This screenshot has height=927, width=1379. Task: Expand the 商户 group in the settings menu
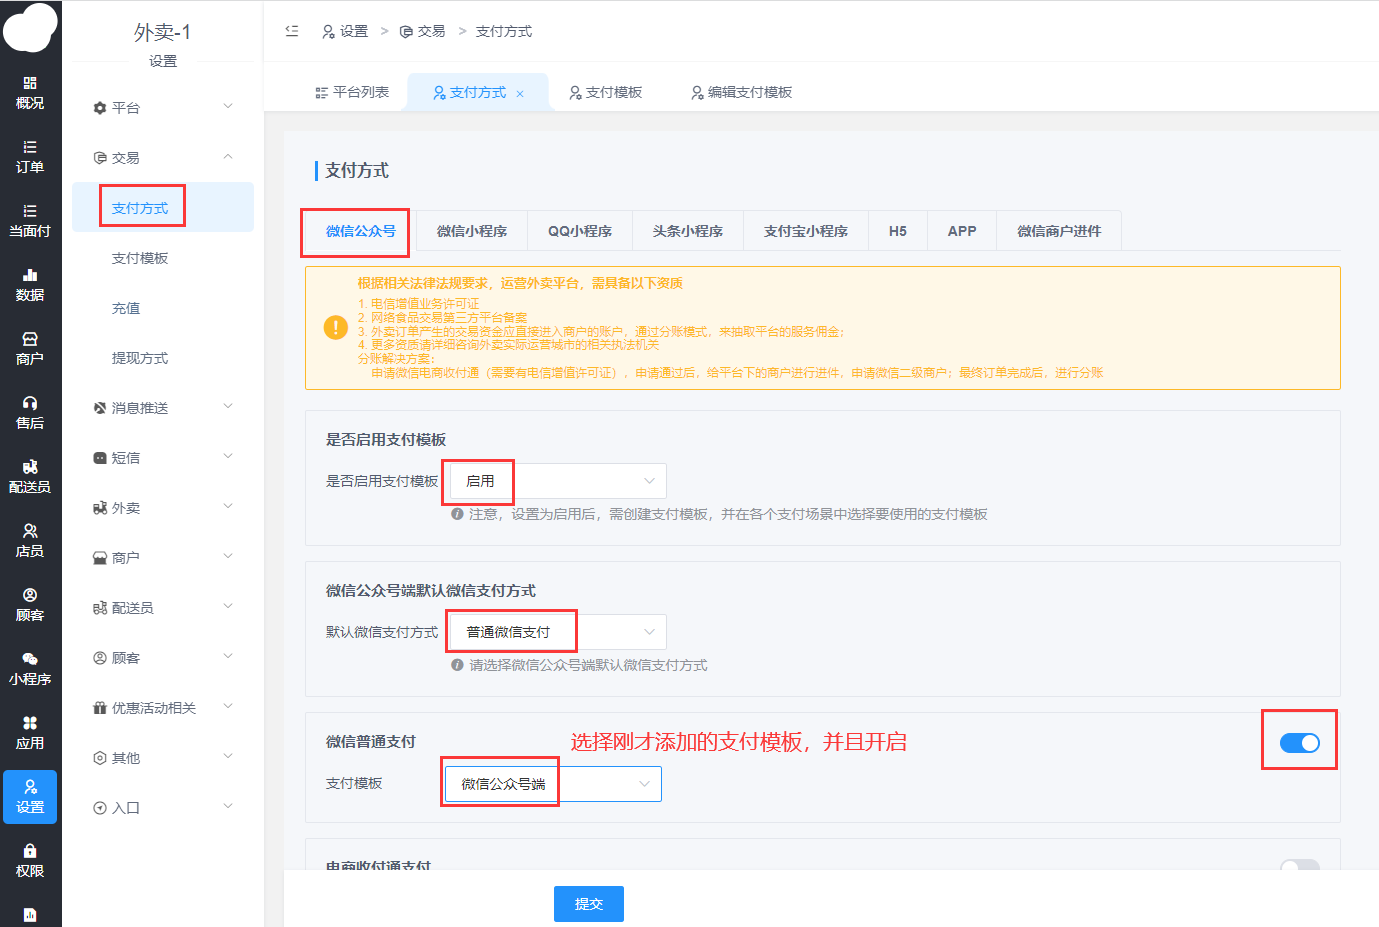coord(163,557)
